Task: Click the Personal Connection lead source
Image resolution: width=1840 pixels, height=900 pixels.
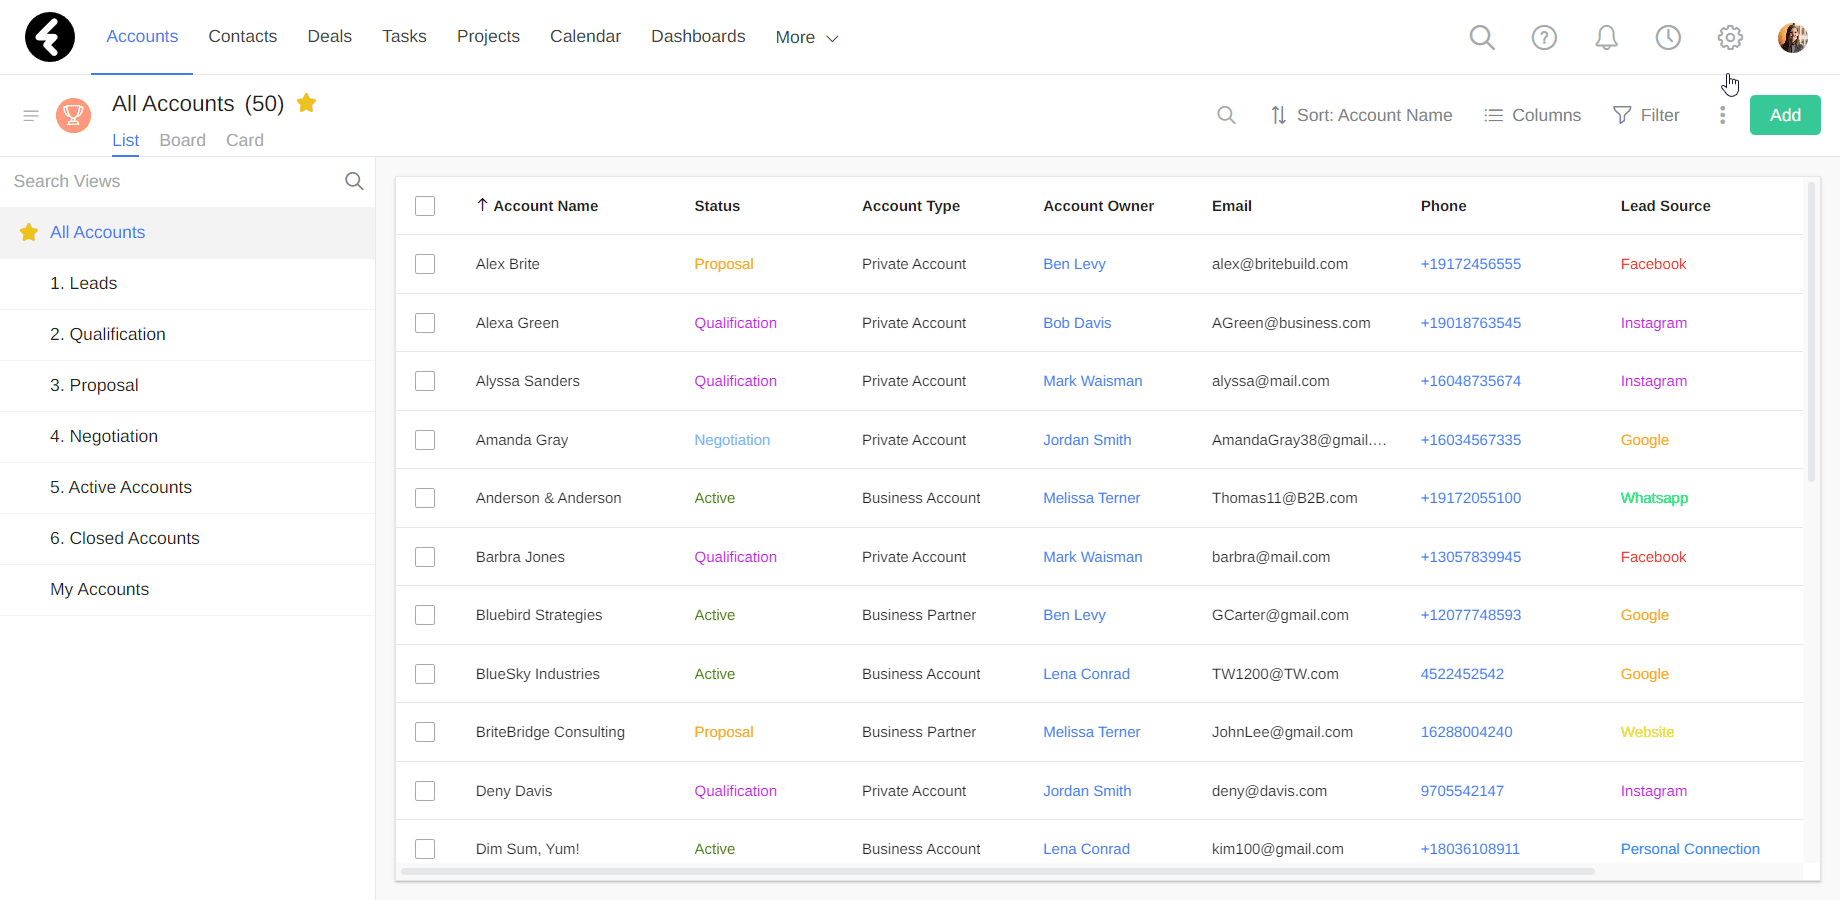Action: click(1690, 849)
